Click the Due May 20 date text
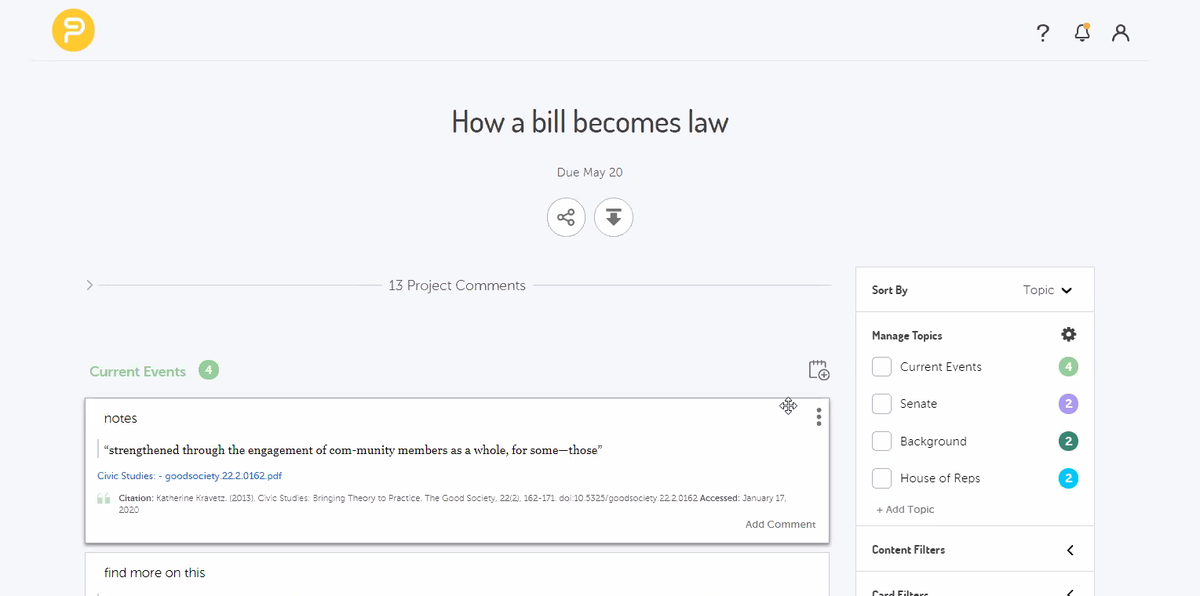1200x596 pixels. (590, 172)
